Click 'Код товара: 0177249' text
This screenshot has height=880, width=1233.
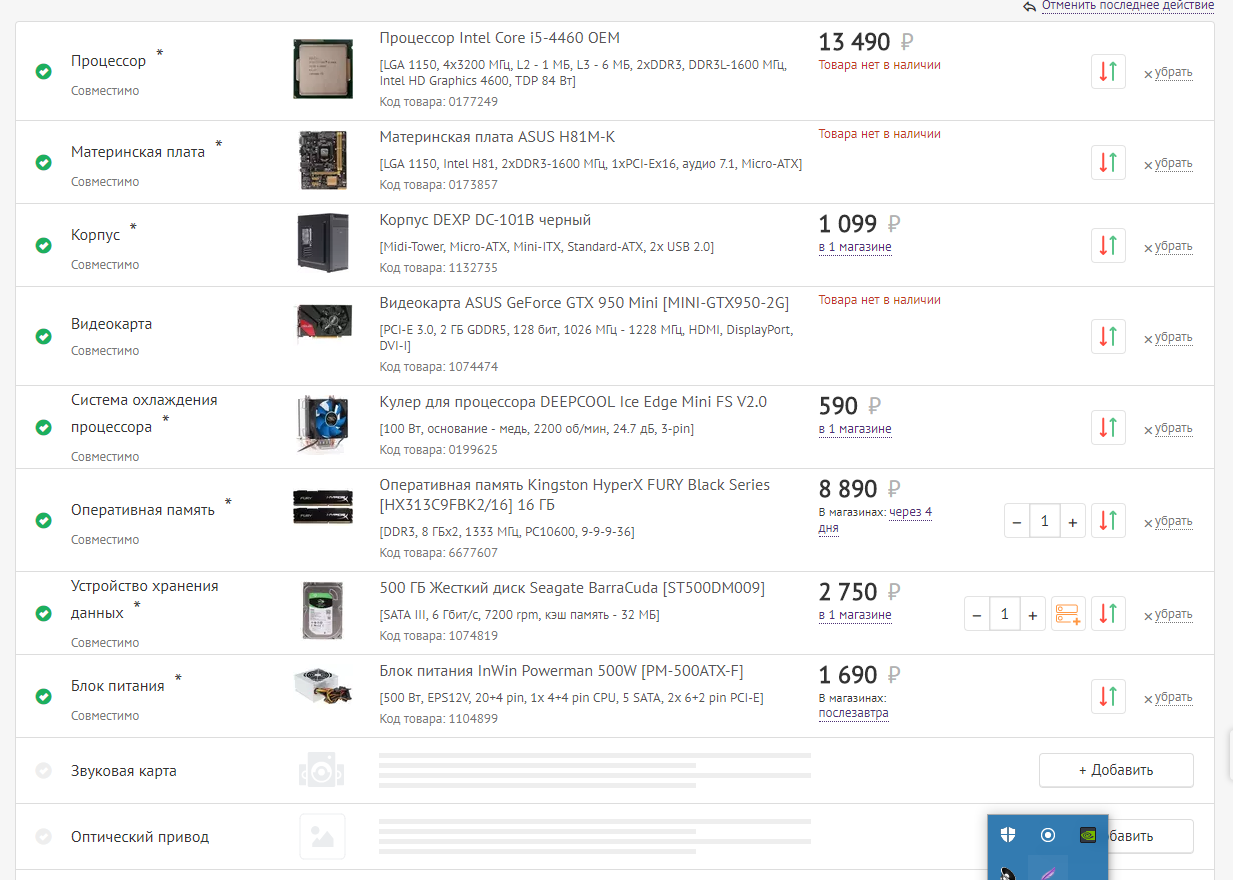(x=439, y=102)
